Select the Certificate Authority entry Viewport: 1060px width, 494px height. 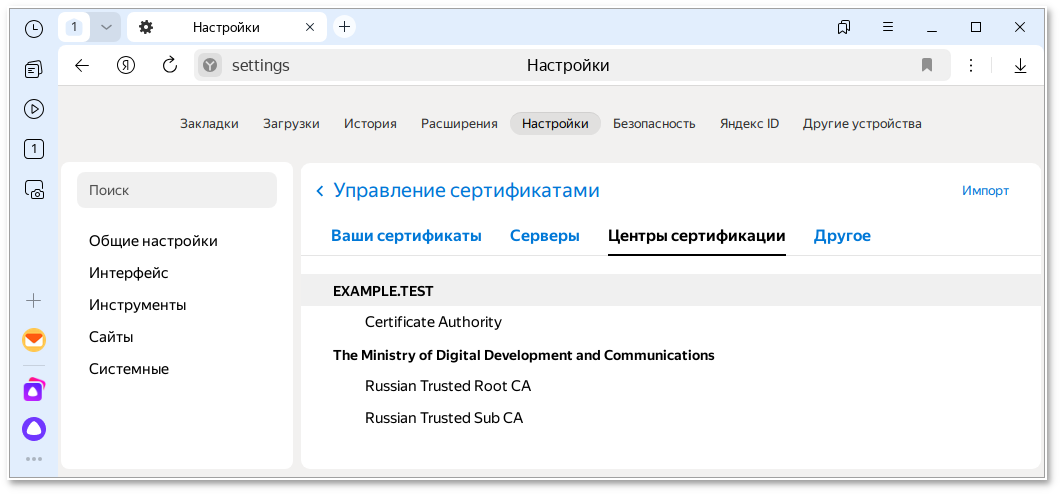click(433, 322)
